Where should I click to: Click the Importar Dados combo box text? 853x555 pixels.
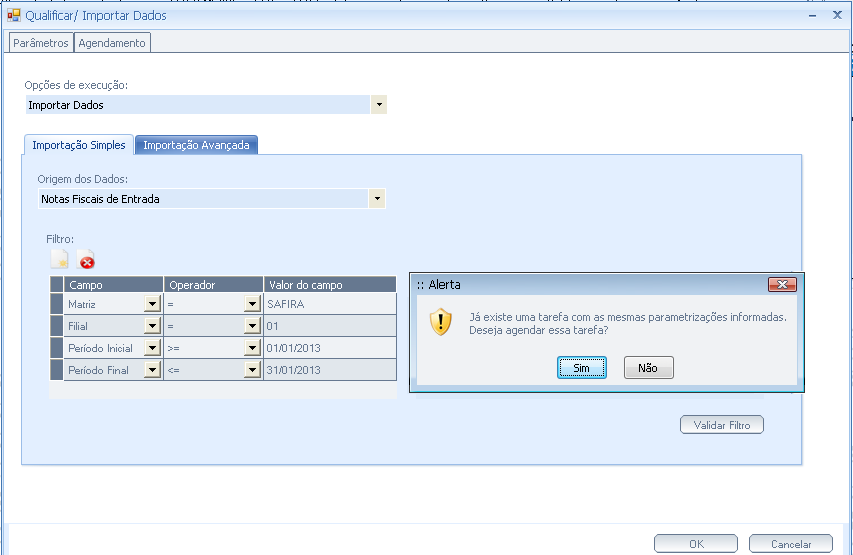66,105
